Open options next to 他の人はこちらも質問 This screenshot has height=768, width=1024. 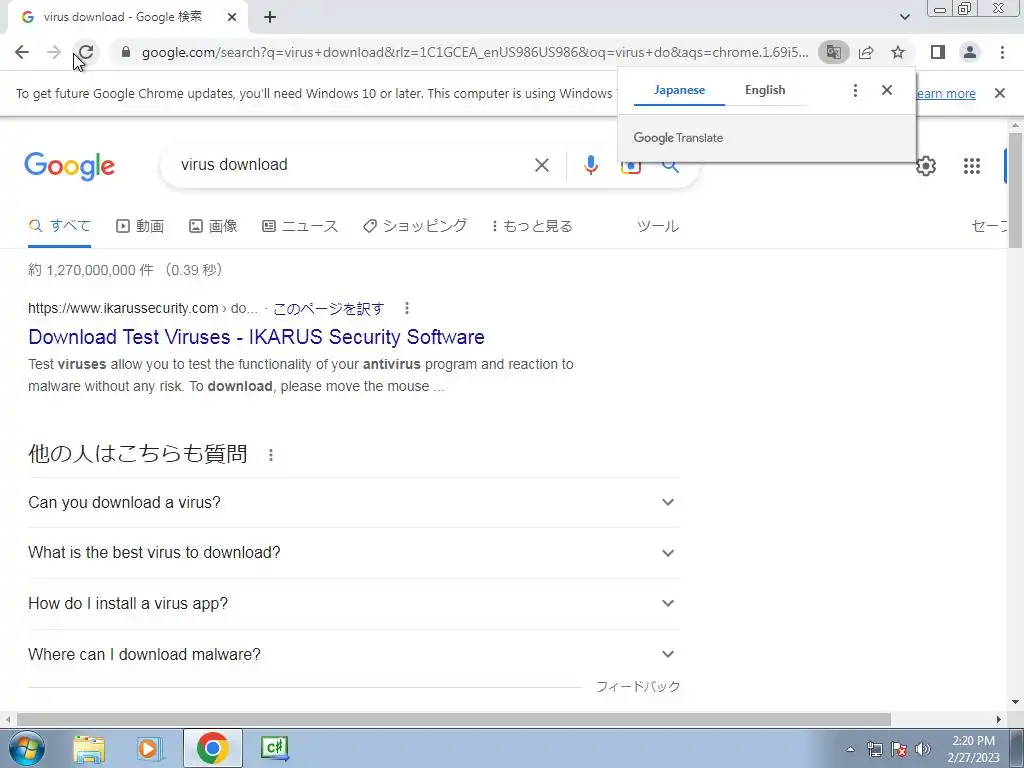click(271, 455)
